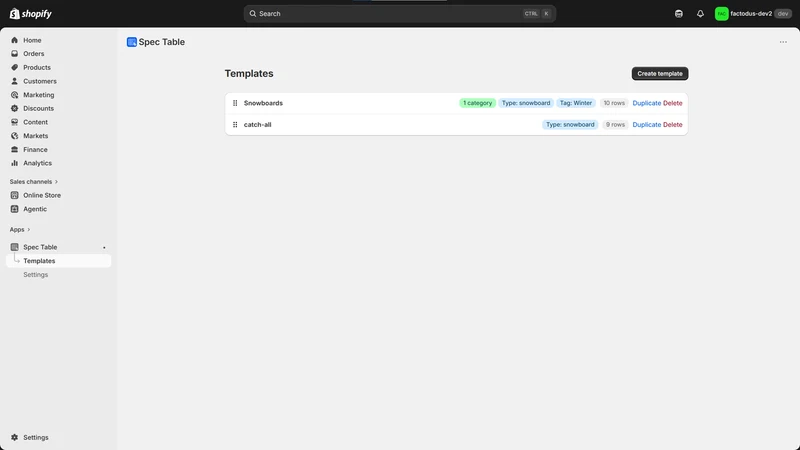Open the Home icon in sidebar
This screenshot has height=450, width=800.
pyautogui.click(x=14, y=40)
